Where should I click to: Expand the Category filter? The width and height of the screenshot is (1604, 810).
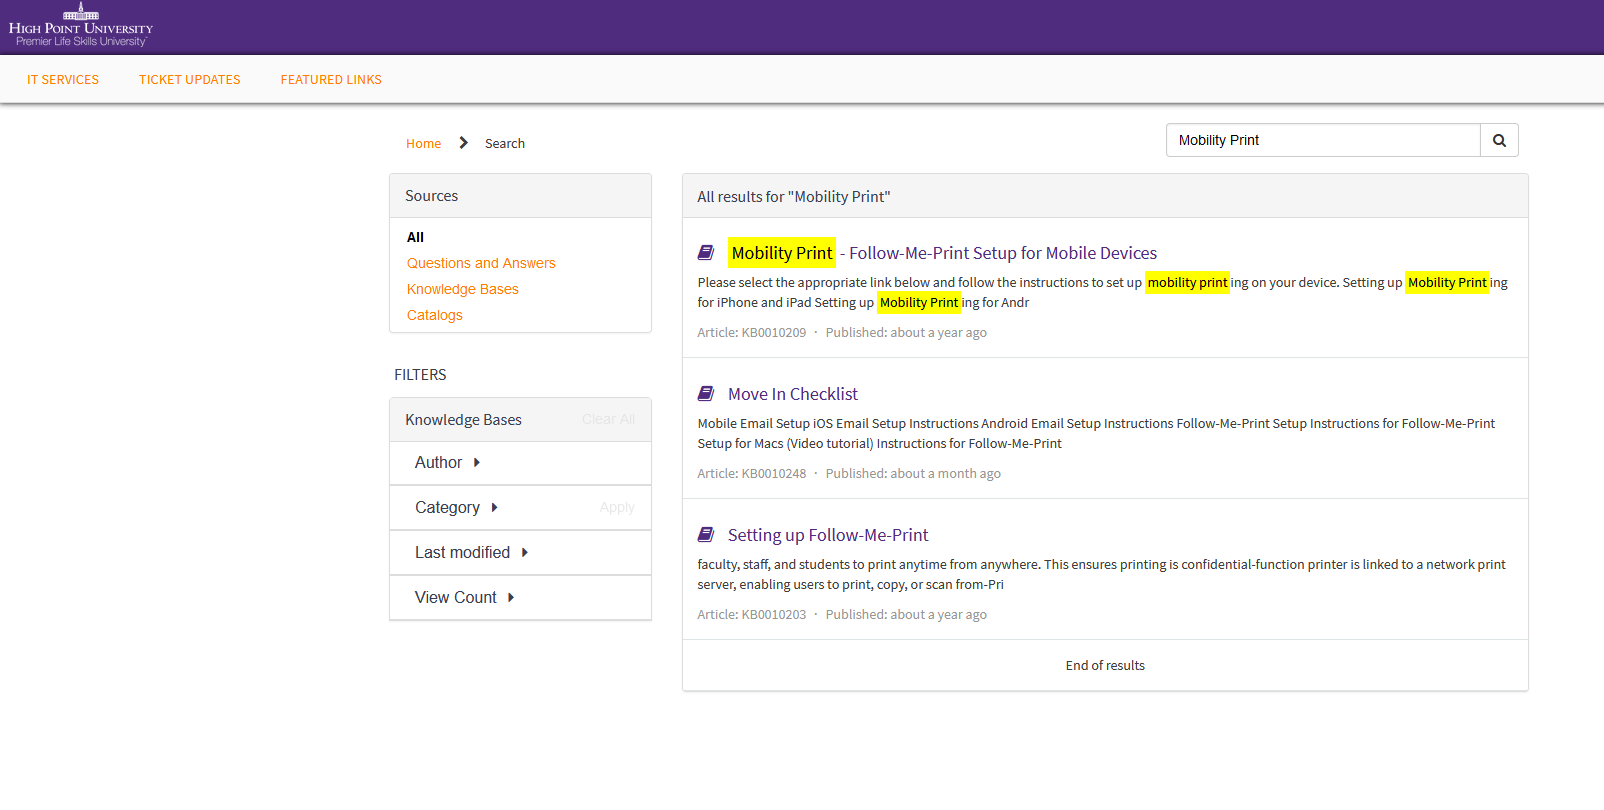[x=456, y=508]
